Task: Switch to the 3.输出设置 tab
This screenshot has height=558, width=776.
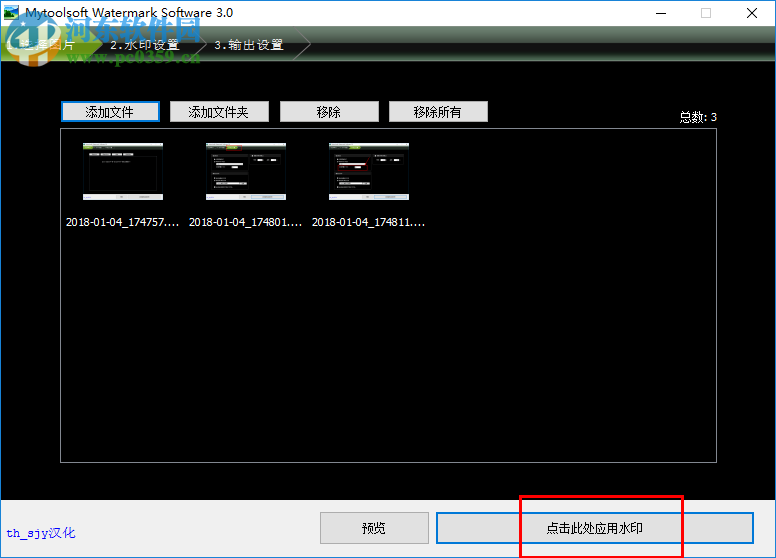Action: (249, 45)
